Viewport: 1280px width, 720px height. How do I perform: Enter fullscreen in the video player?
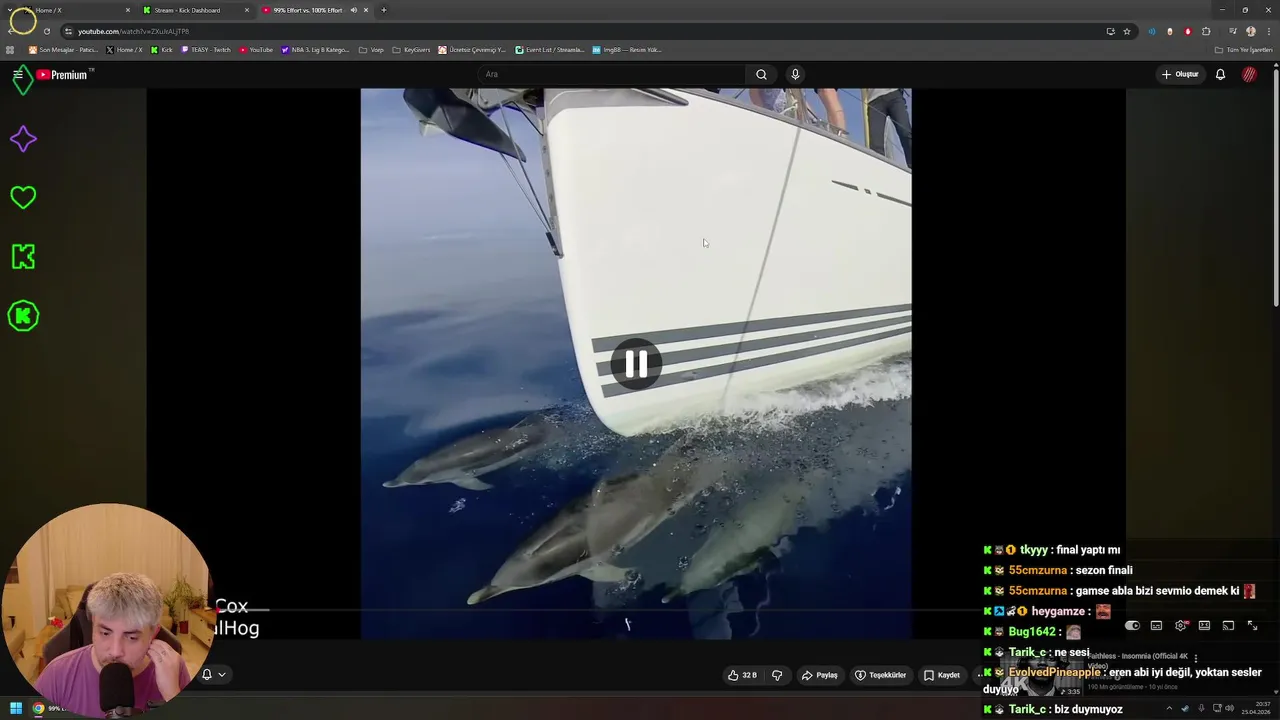pos(1252,626)
